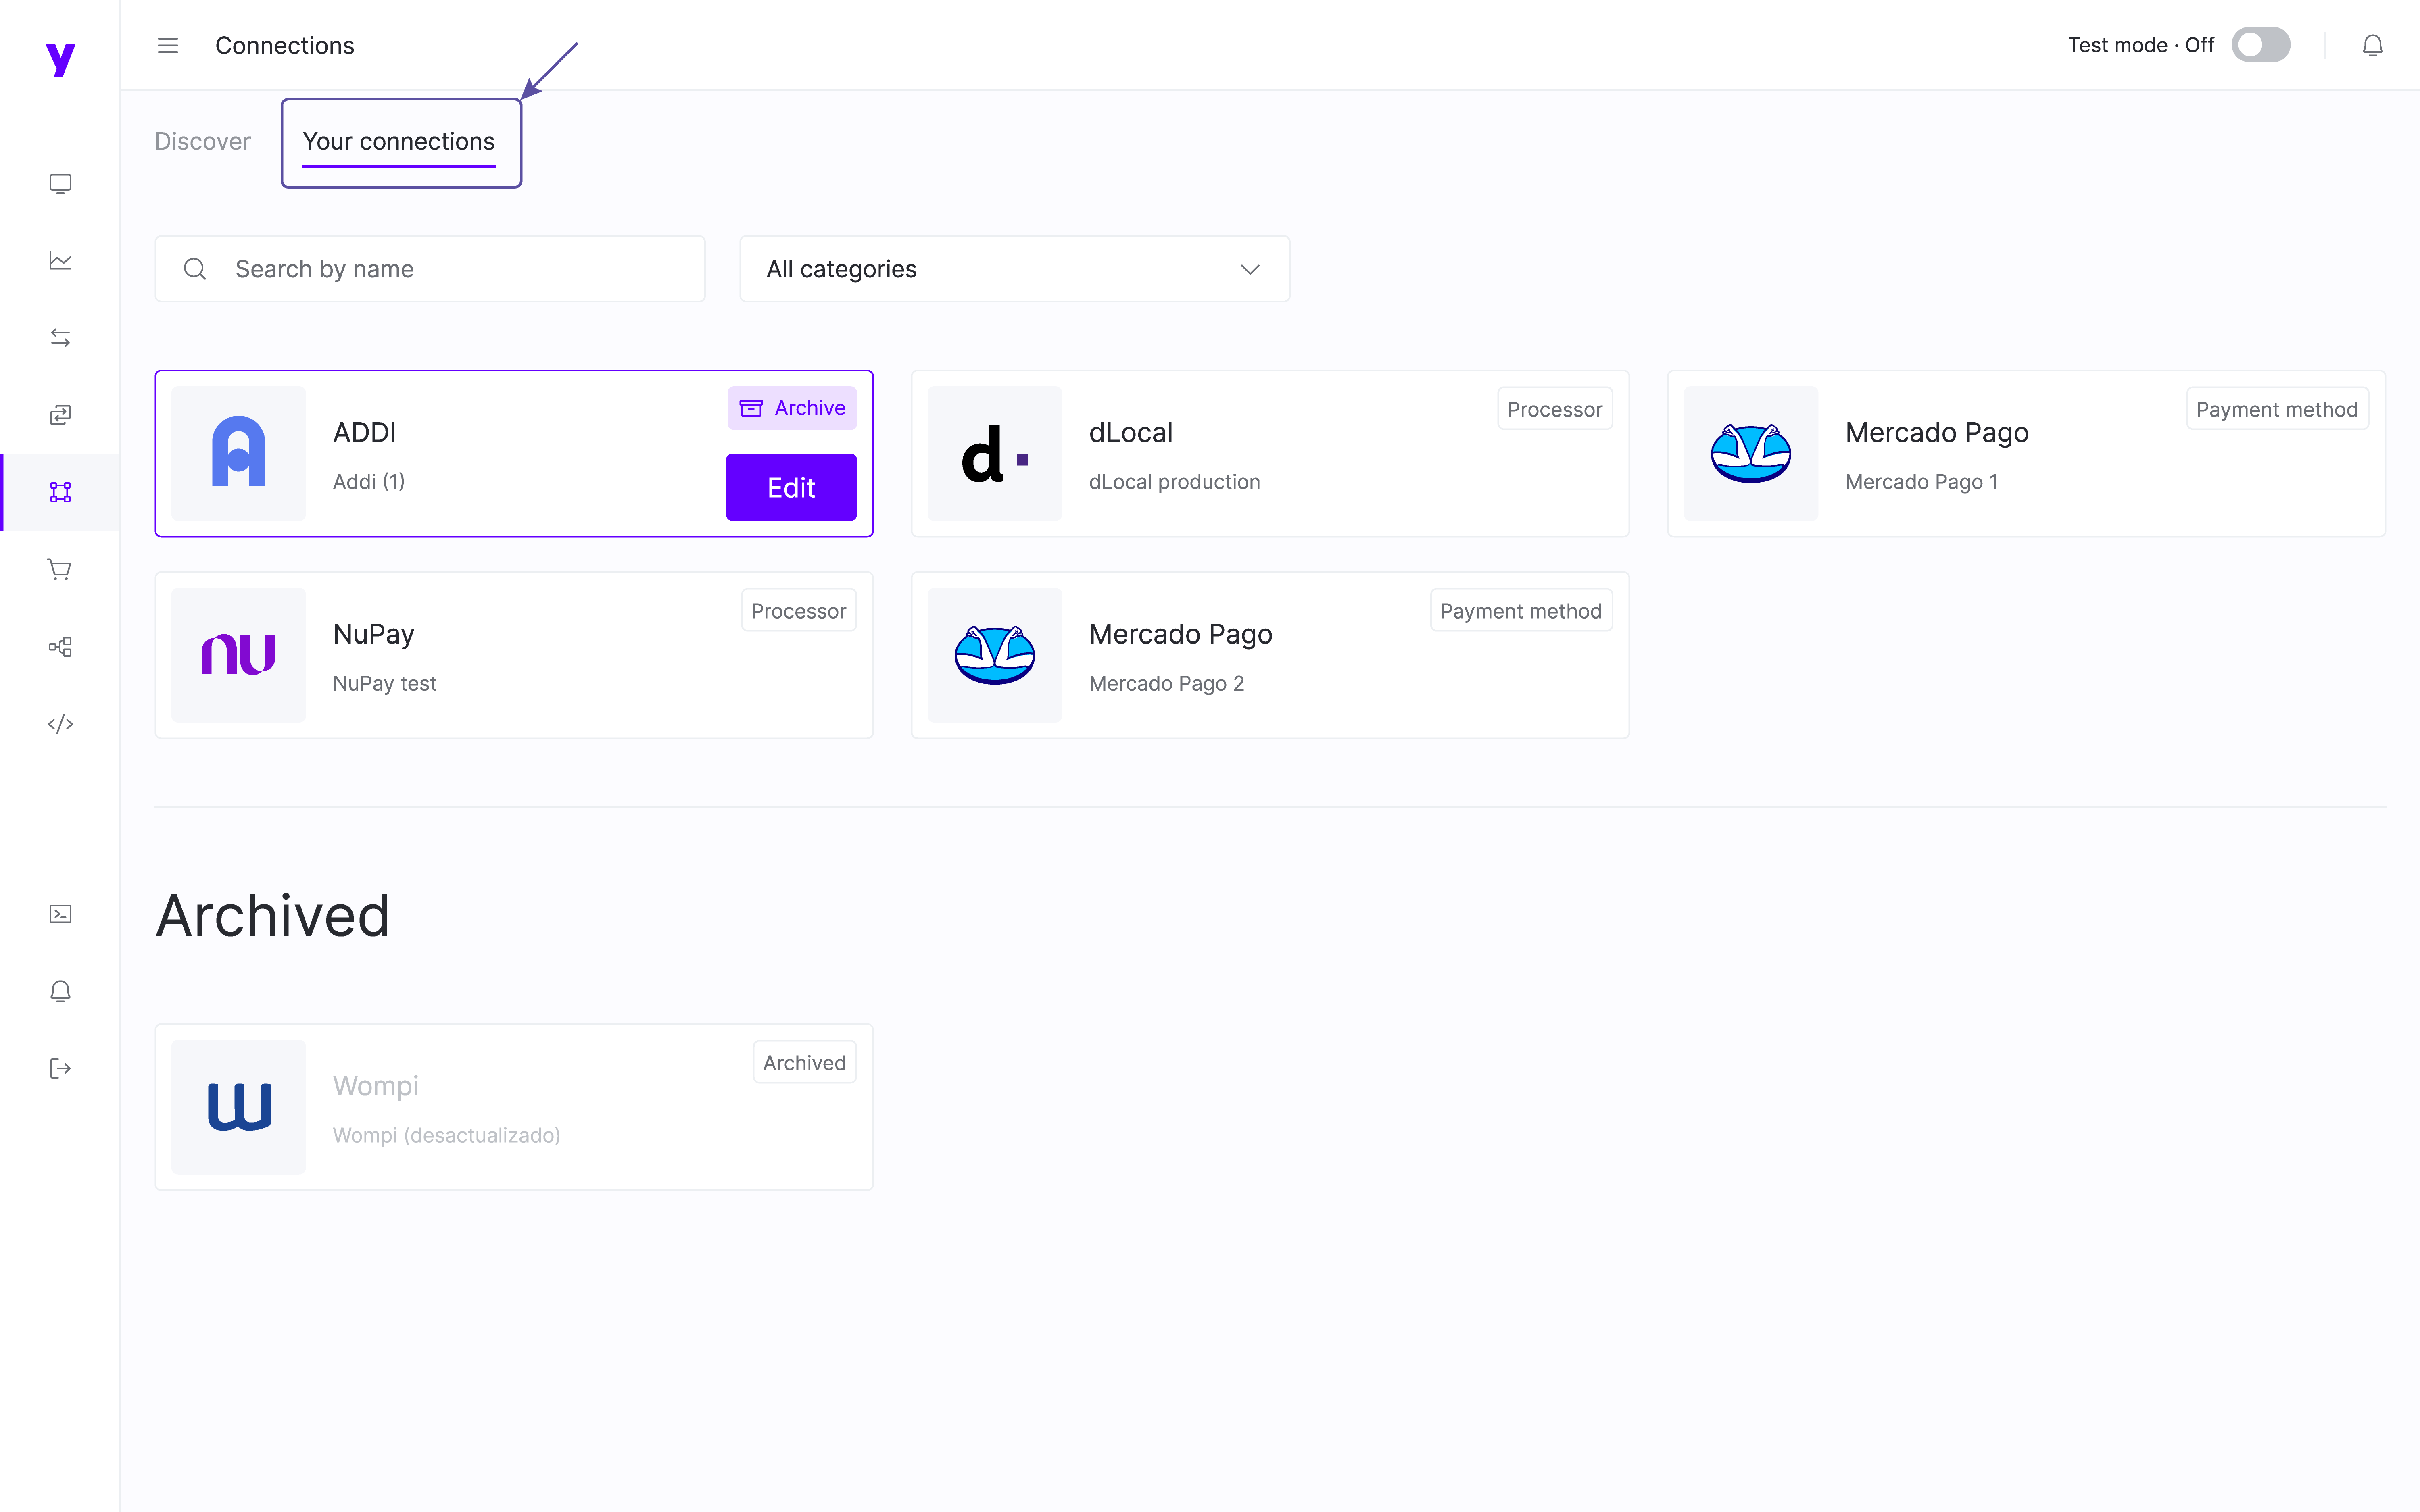Image resolution: width=2420 pixels, height=1512 pixels.
Task: Open the monitor sidebar icon
Action: pos(60,184)
